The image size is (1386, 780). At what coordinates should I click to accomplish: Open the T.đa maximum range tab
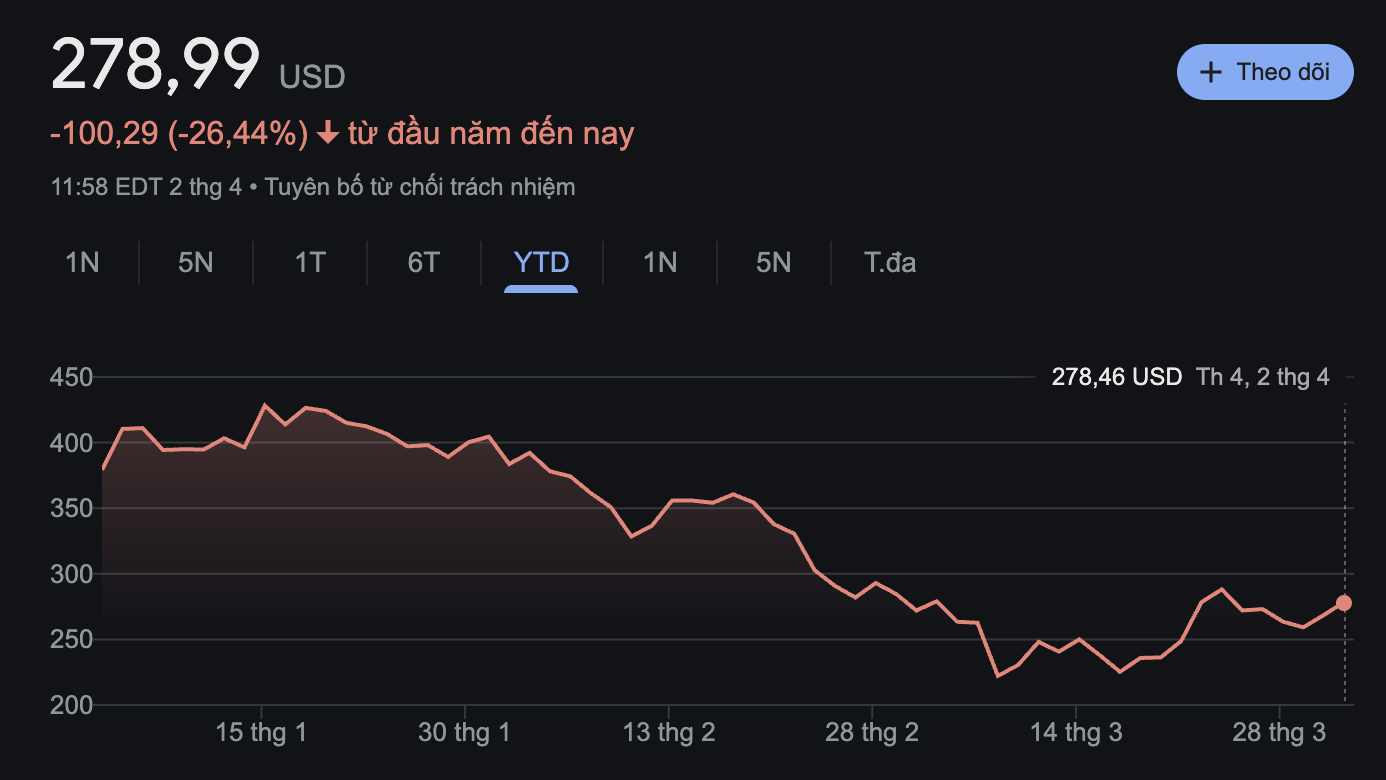pyautogui.click(x=890, y=263)
